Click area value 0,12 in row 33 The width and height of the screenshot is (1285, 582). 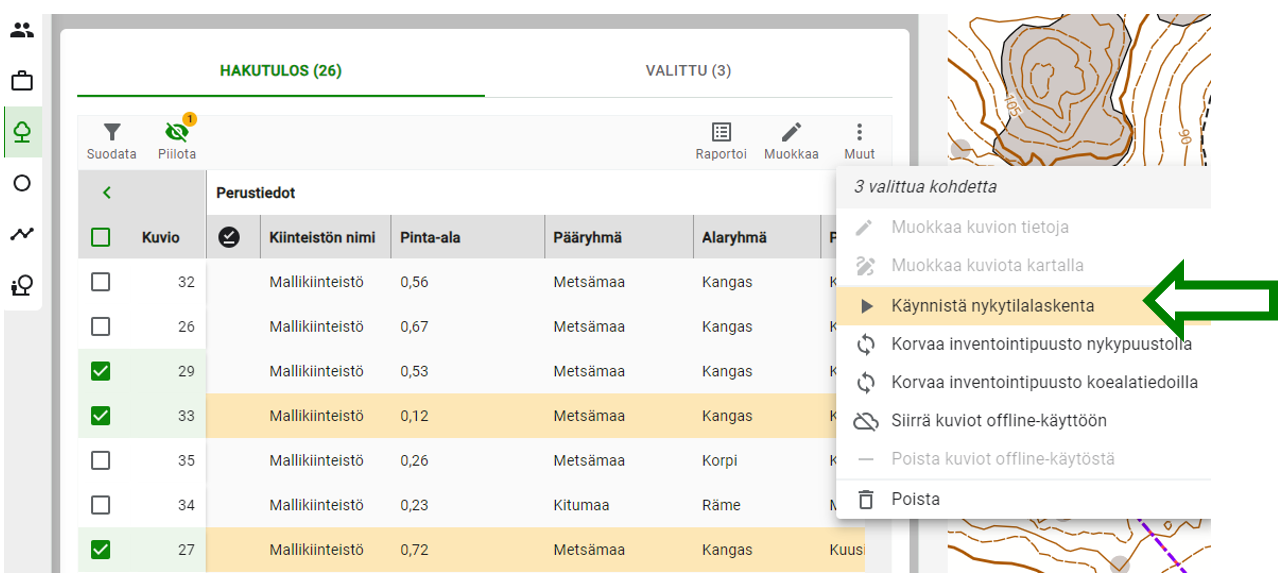coord(414,415)
